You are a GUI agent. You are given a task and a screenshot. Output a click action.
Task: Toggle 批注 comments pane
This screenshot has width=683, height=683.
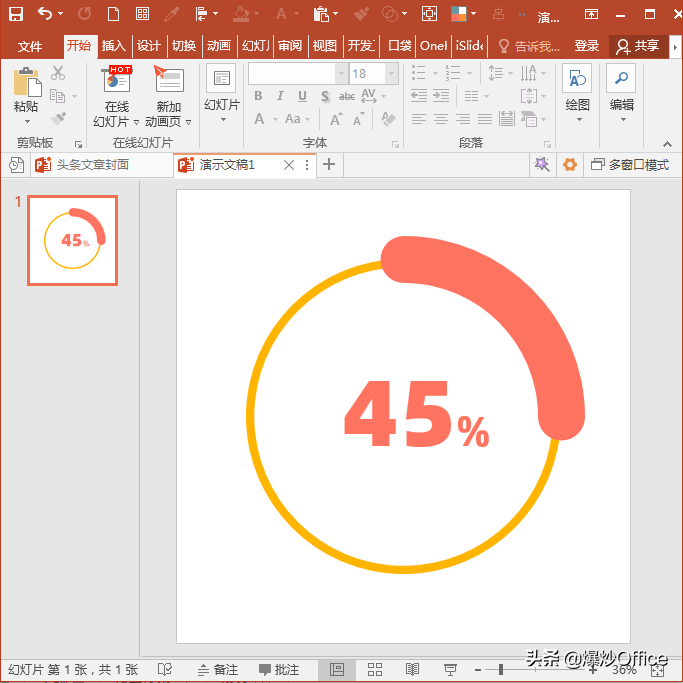278,670
